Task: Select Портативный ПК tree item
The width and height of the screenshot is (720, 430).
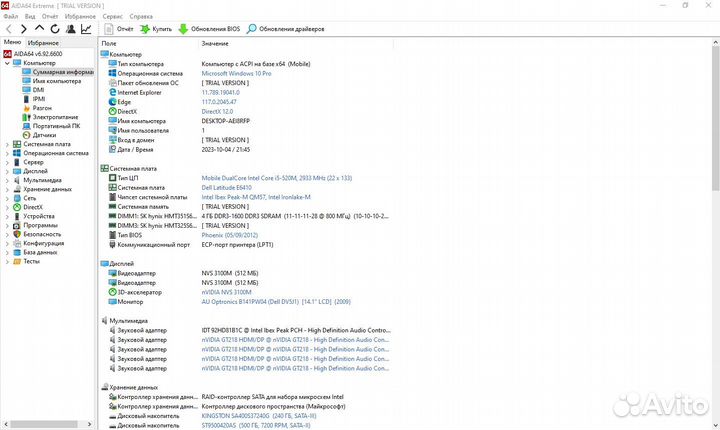Action: pos(56,126)
